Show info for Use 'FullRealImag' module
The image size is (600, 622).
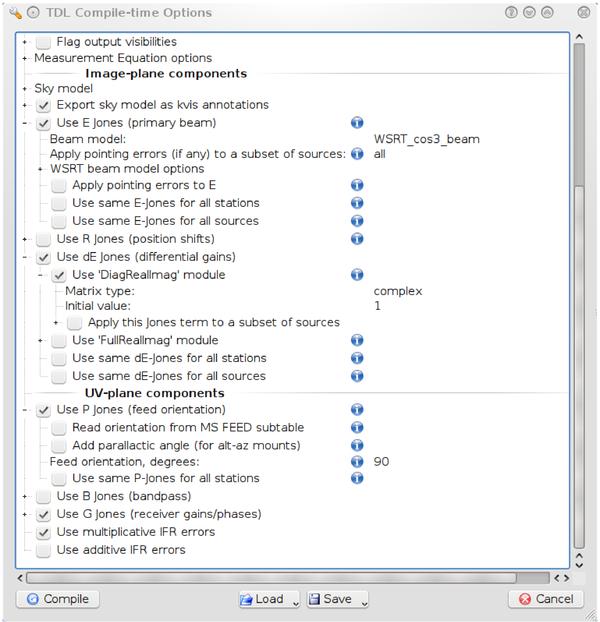coord(356,341)
